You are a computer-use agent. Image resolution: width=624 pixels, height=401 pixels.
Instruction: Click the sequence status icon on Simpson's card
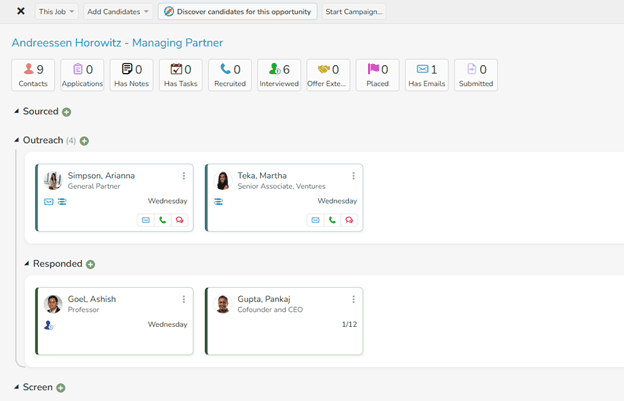click(62, 202)
